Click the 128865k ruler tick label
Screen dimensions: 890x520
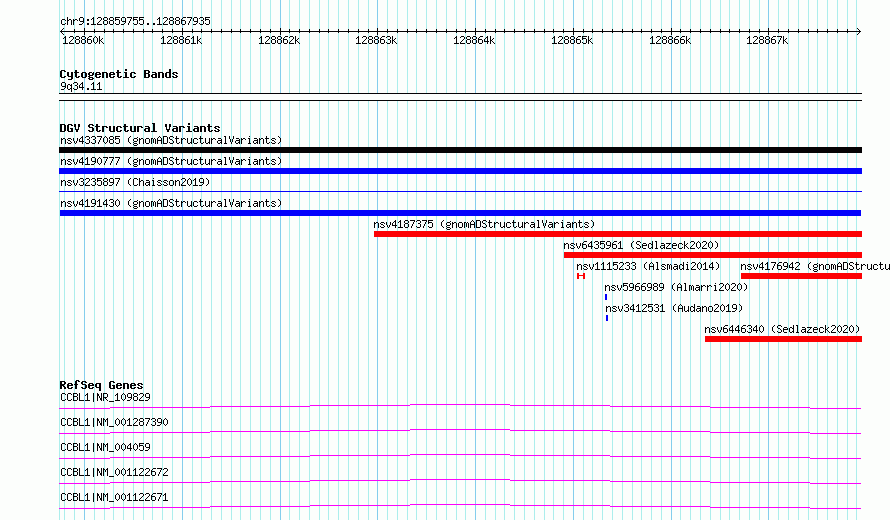(x=572, y=40)
